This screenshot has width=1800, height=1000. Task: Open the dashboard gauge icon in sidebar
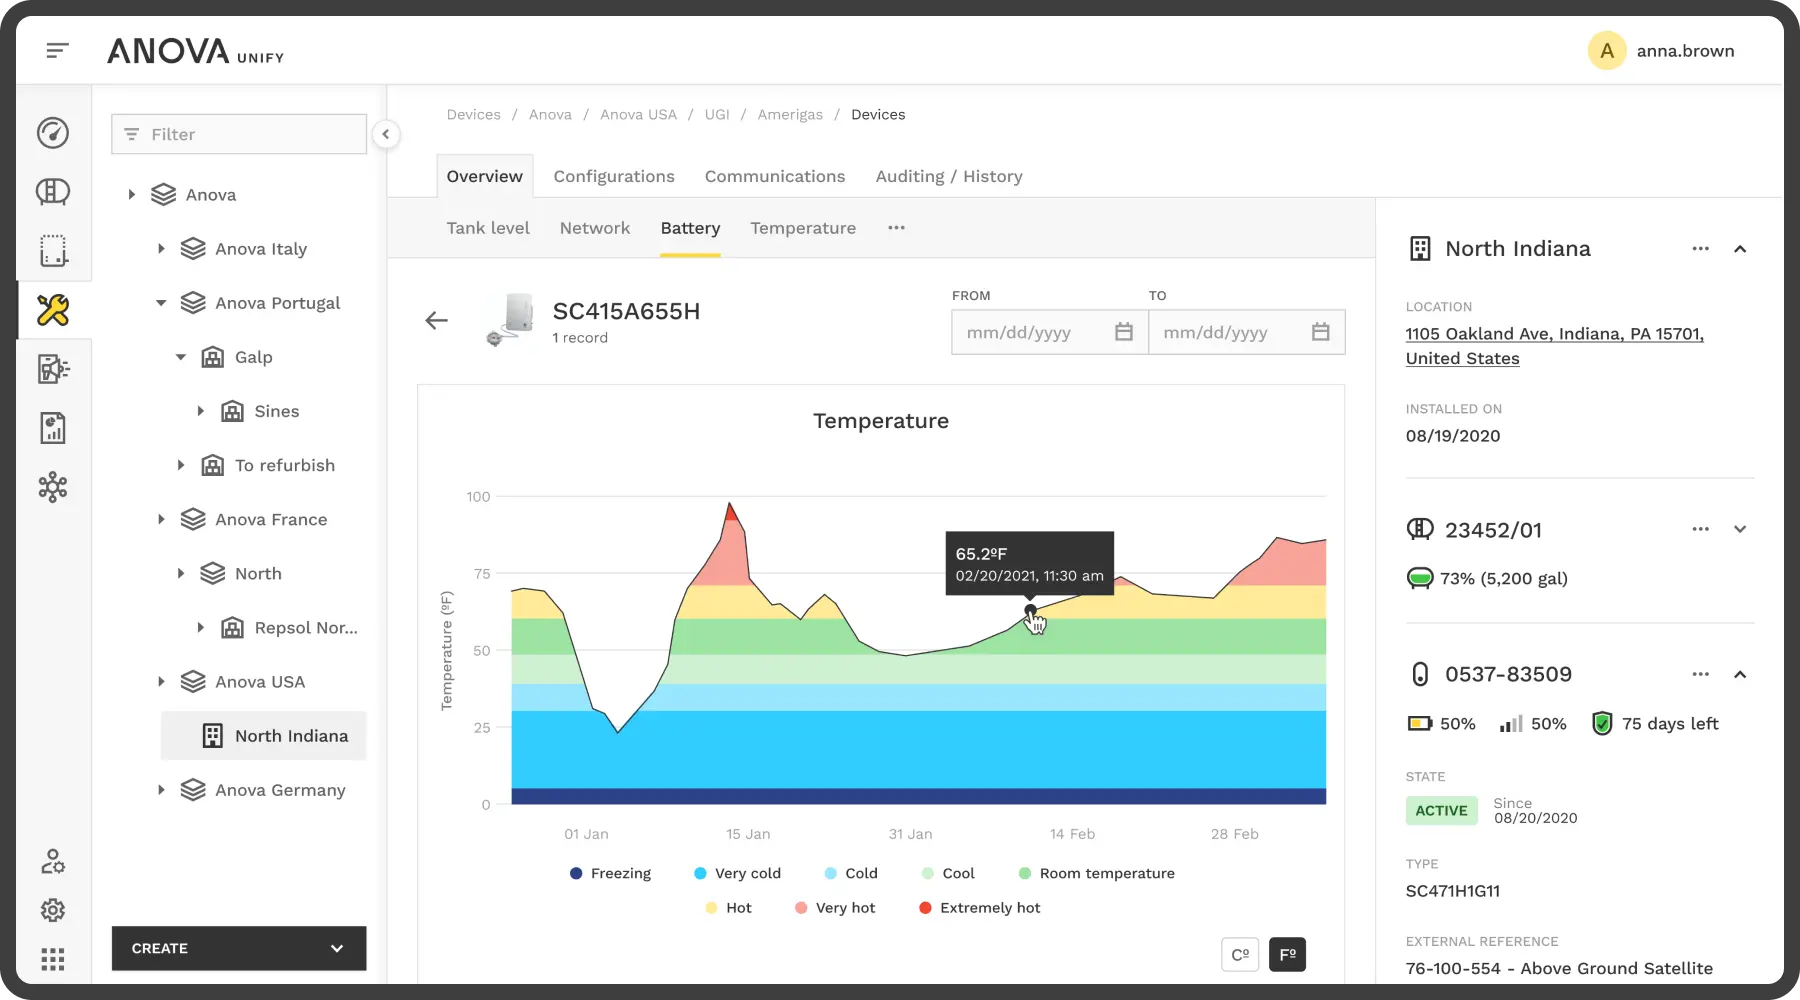click(53, 133)
